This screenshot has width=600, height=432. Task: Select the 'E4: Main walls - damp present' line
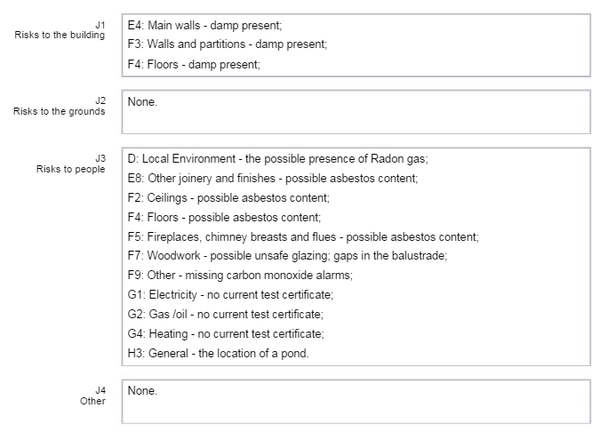point(205,25)
